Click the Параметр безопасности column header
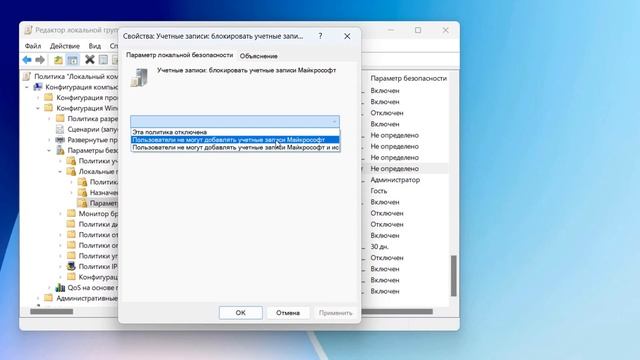Image resolution: width=640 pixels, height=360 pixels. tap(408, 78)
